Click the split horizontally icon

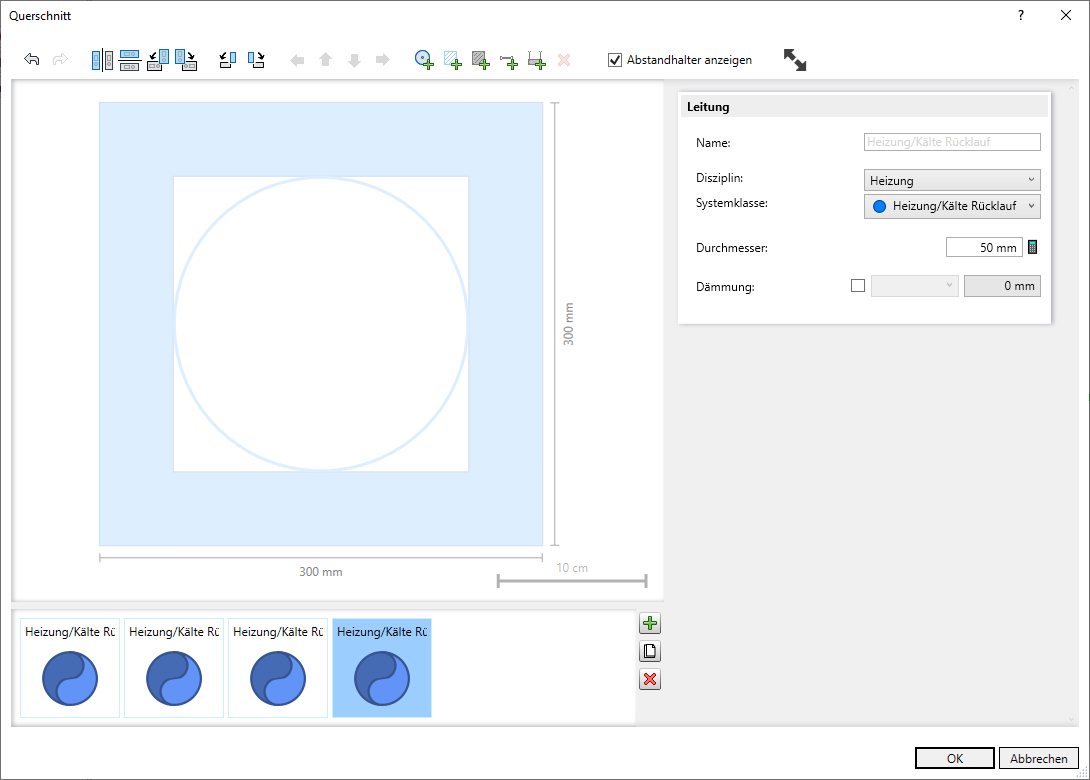click(130, 60)
